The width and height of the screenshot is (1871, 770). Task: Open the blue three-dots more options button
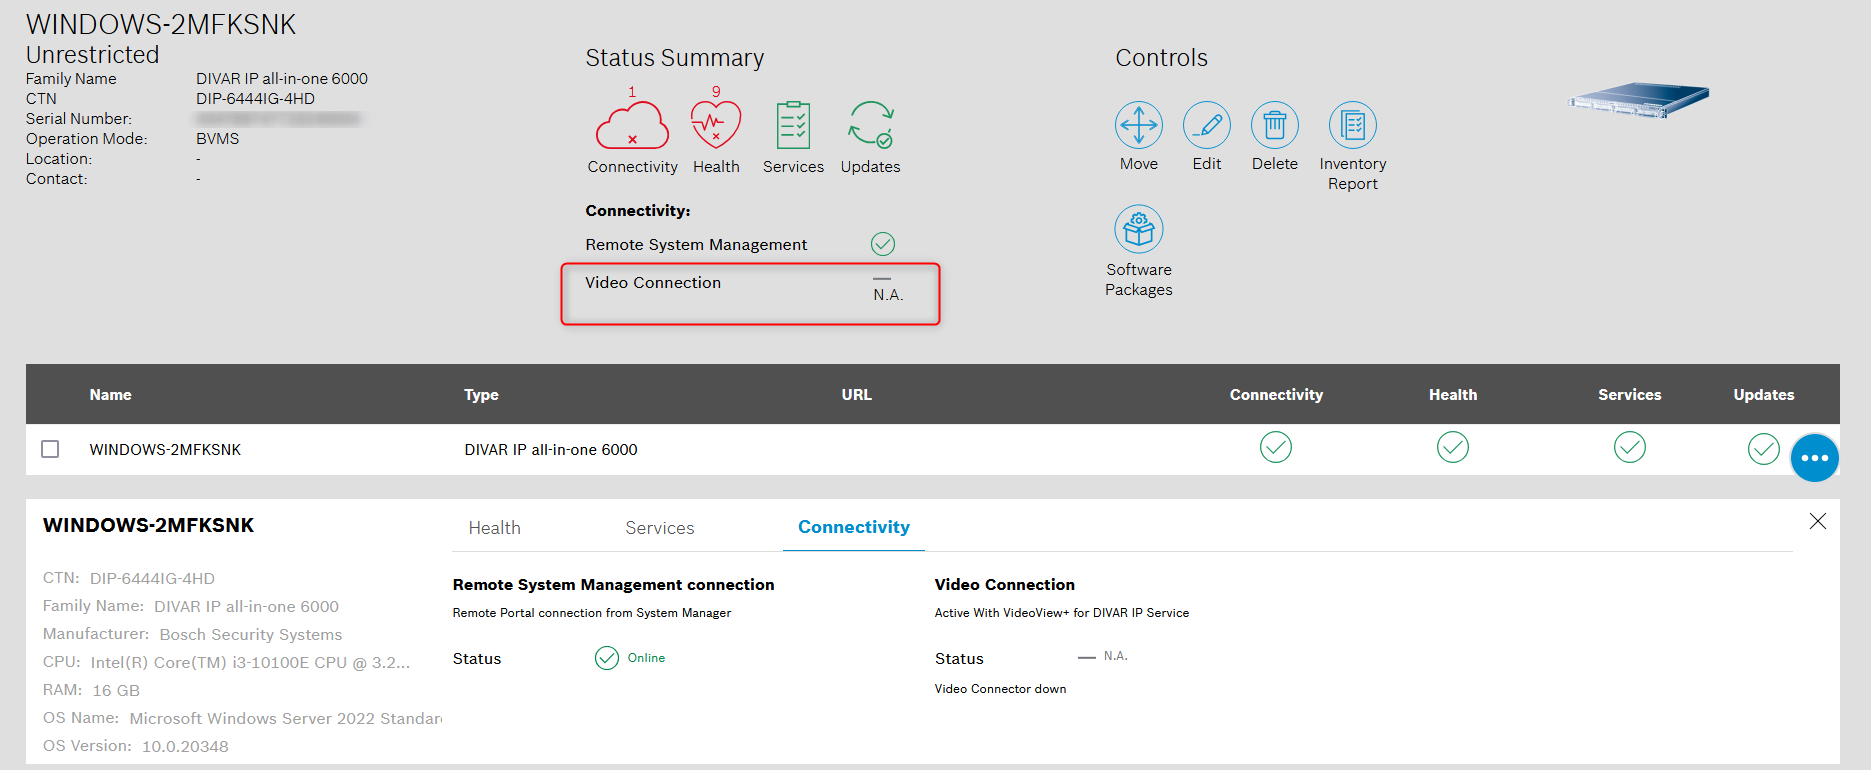(1814, 458)
